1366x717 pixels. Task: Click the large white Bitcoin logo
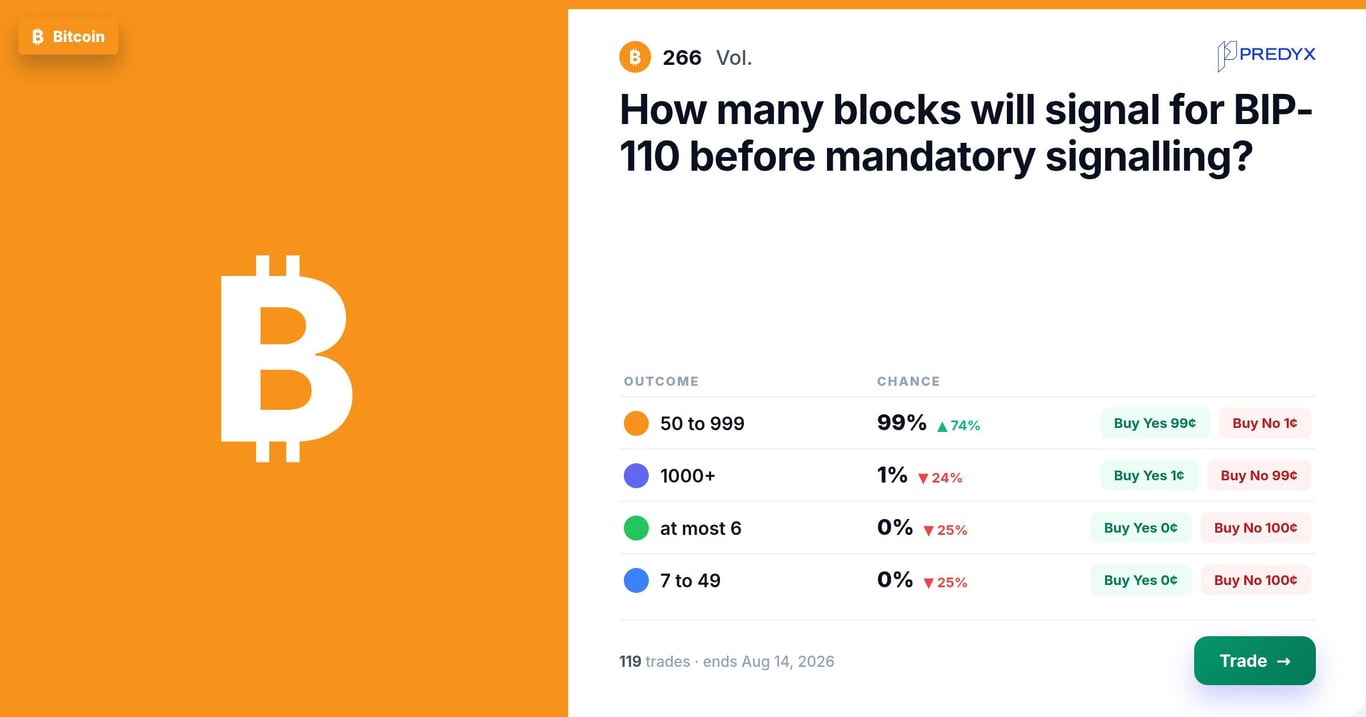pos(286,358)
